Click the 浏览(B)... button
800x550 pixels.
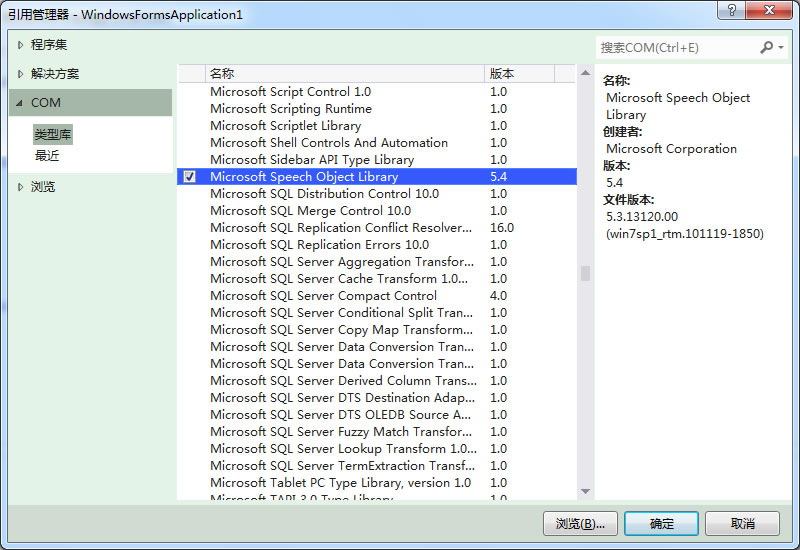tap(580, 523)
